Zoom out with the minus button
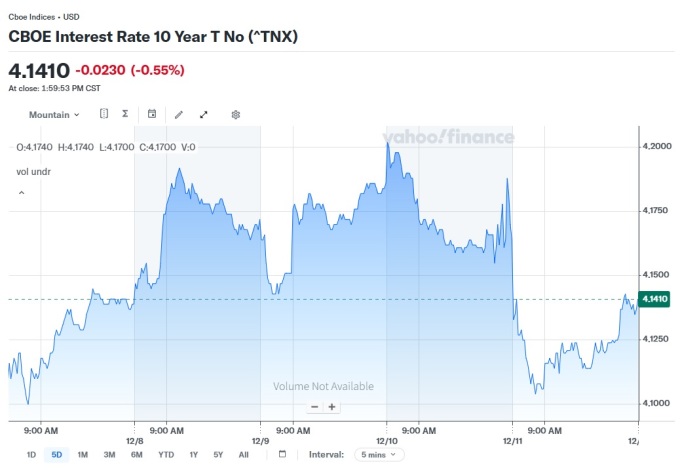Viewport: 680px width, 470px height. tap(314, 407)
